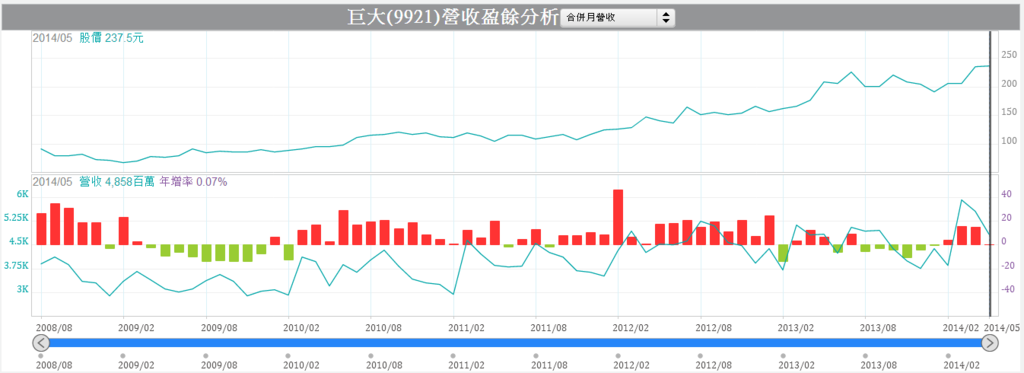Click the -40 growth-rate axis label
1024x373 pixels.
point(1008,289)
